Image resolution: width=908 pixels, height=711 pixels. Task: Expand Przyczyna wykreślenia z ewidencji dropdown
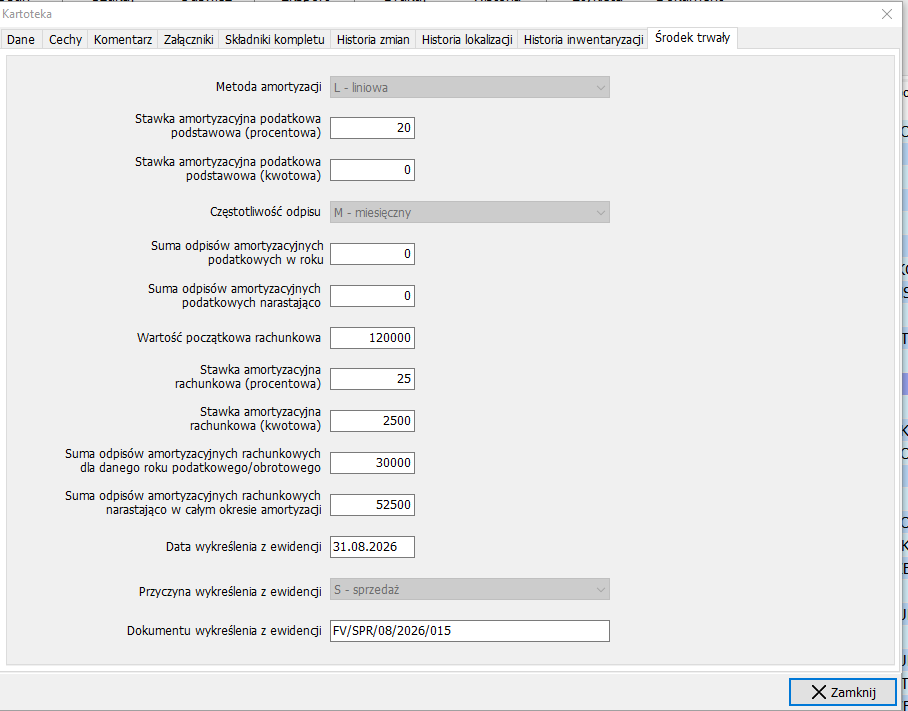tap(470, 589)
